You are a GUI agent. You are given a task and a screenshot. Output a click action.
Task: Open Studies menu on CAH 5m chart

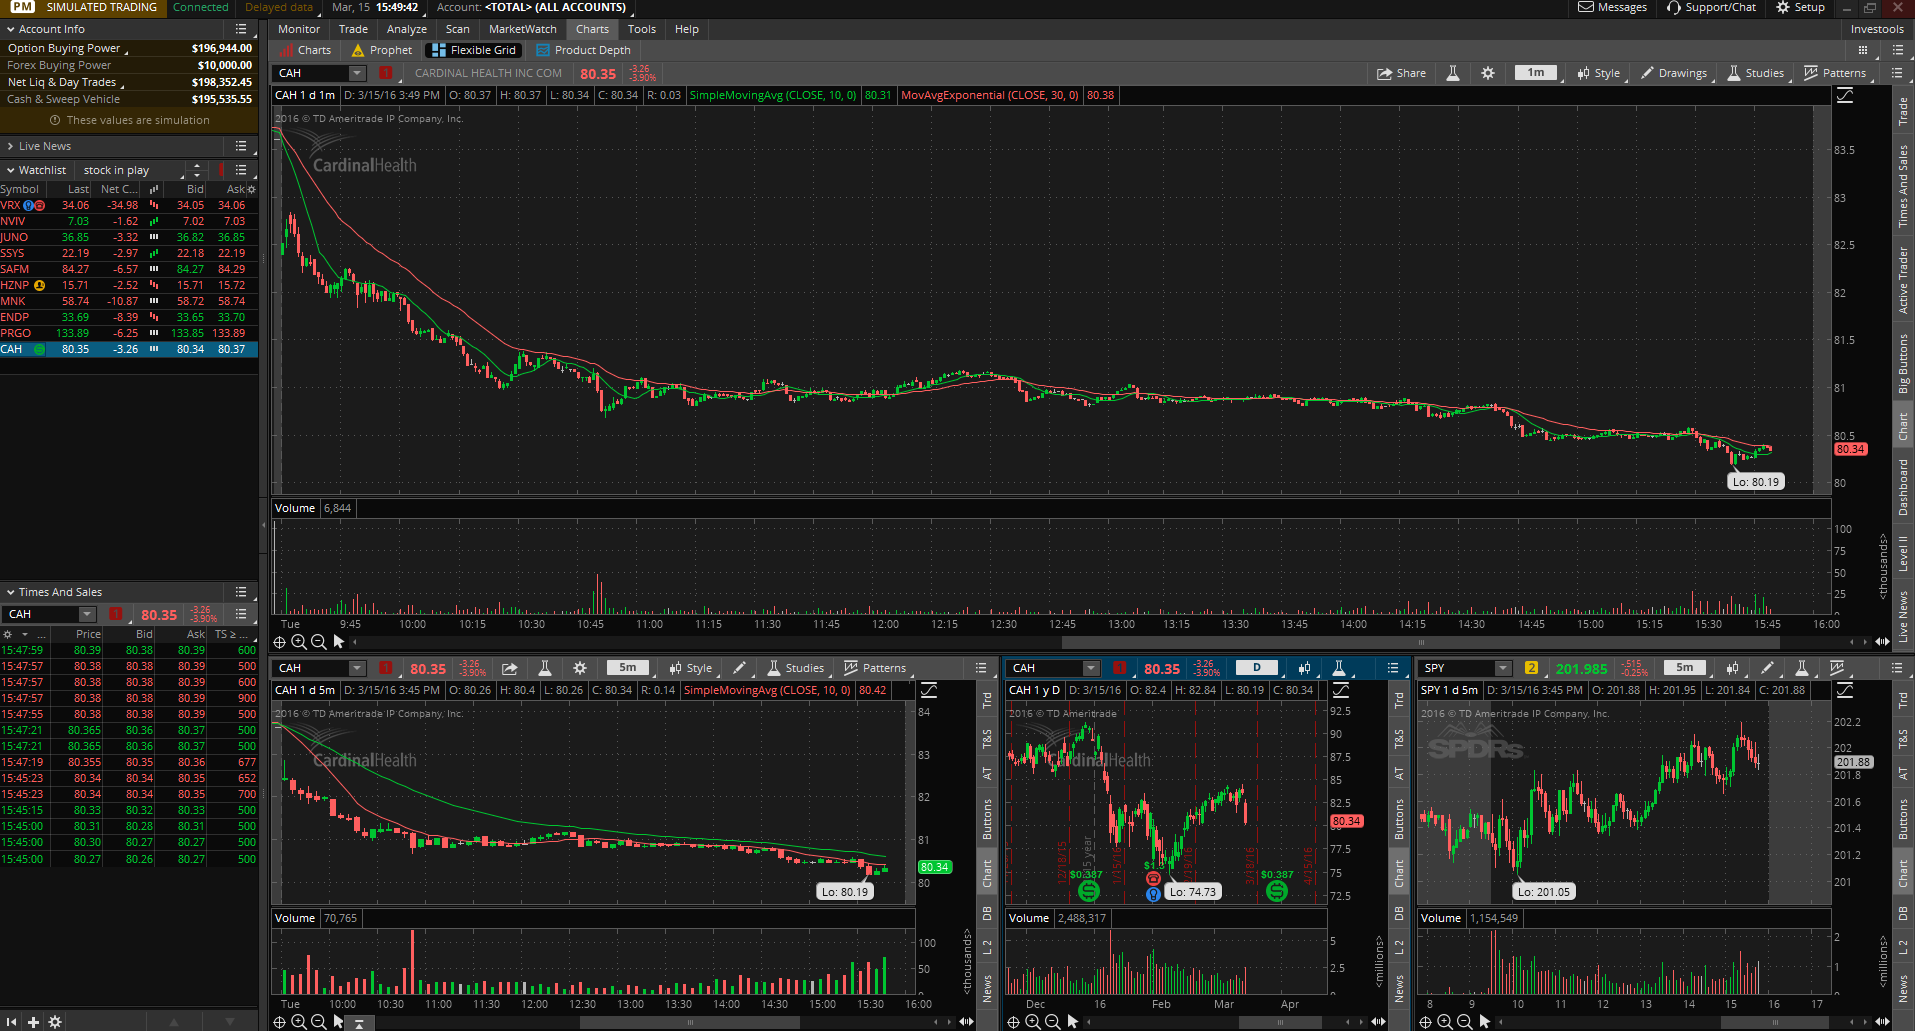point(795,668)
